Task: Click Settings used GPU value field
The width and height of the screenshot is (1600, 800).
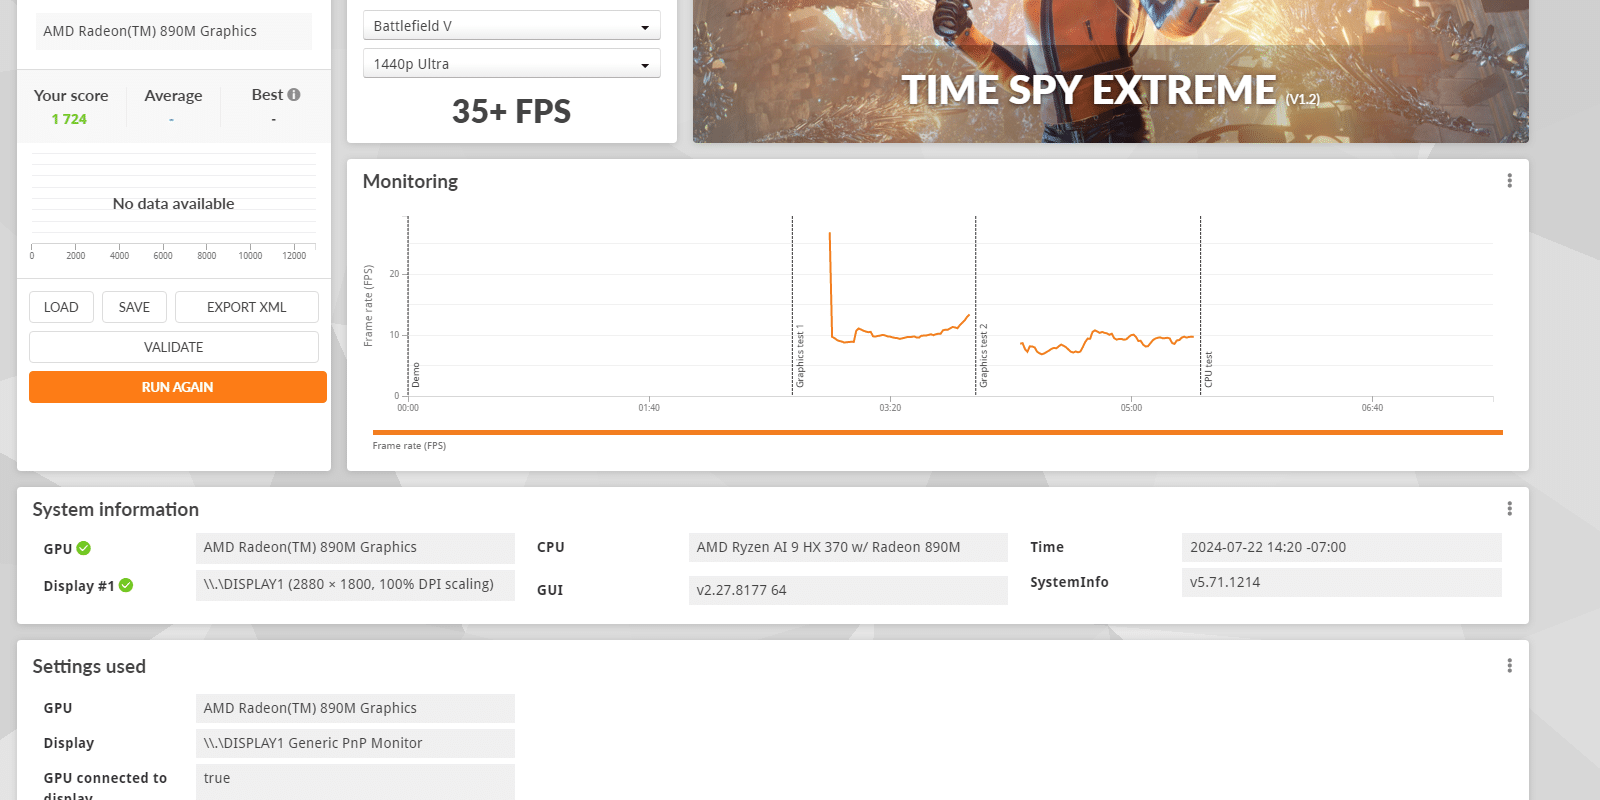Action: [355, 708]
